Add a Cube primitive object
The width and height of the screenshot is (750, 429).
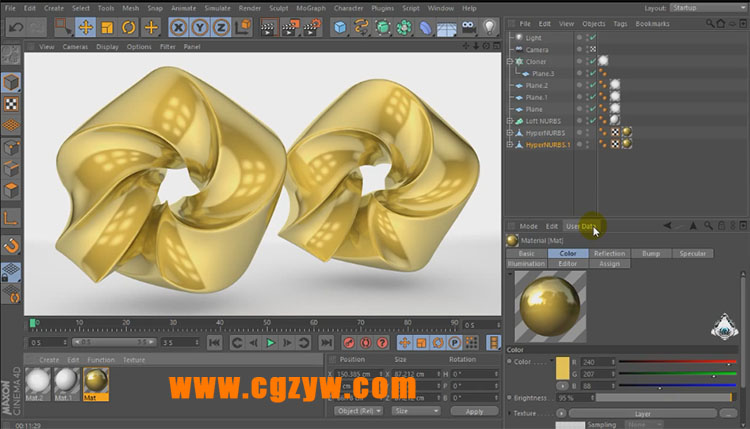[x=340, y=27]
